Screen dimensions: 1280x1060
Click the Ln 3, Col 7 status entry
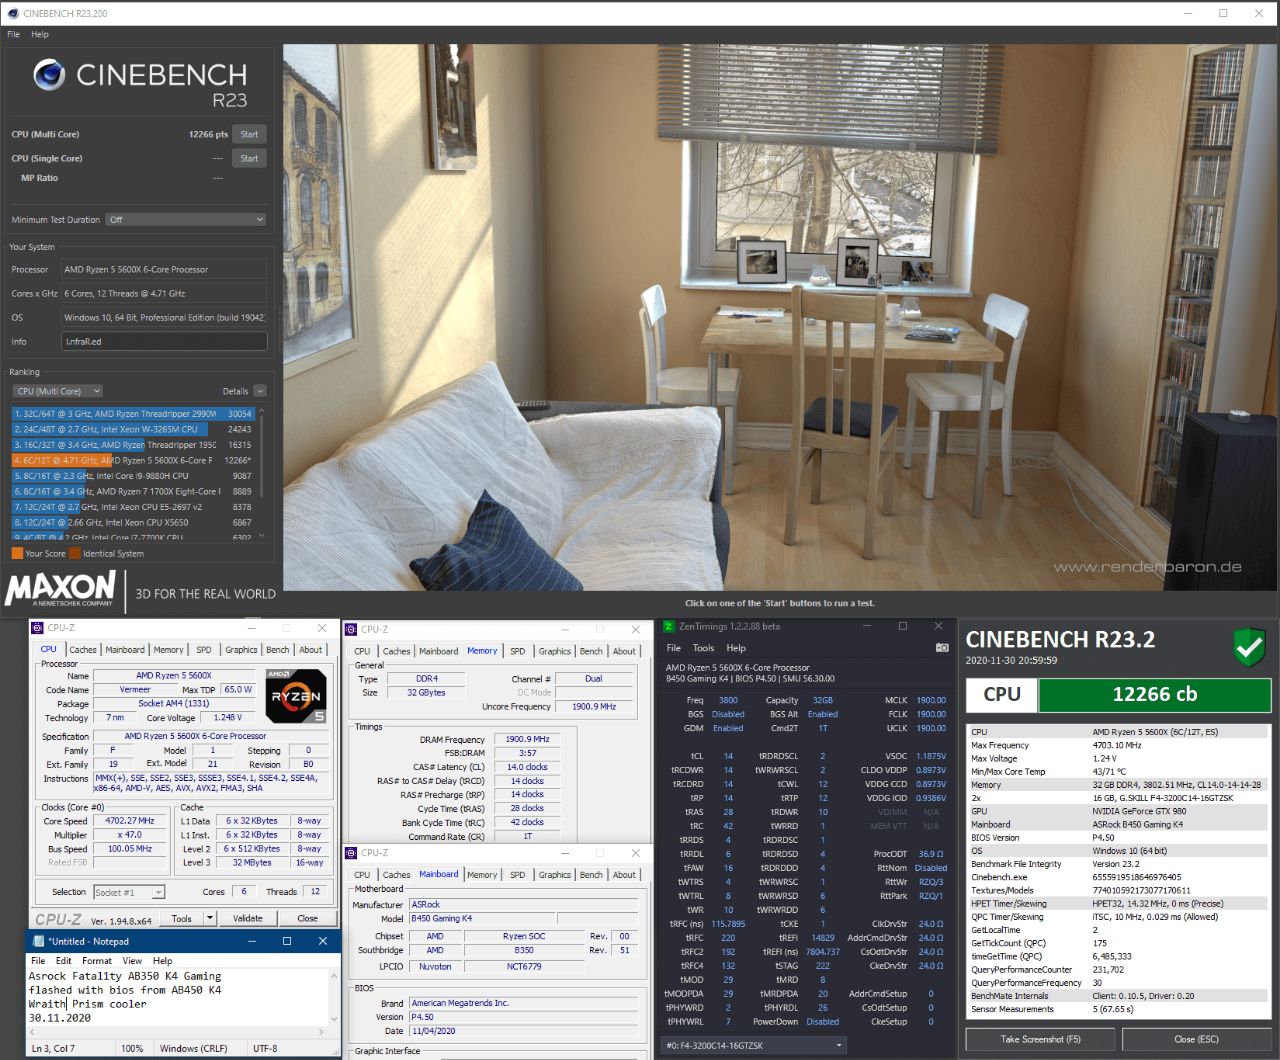click(x=53, y=1048)
